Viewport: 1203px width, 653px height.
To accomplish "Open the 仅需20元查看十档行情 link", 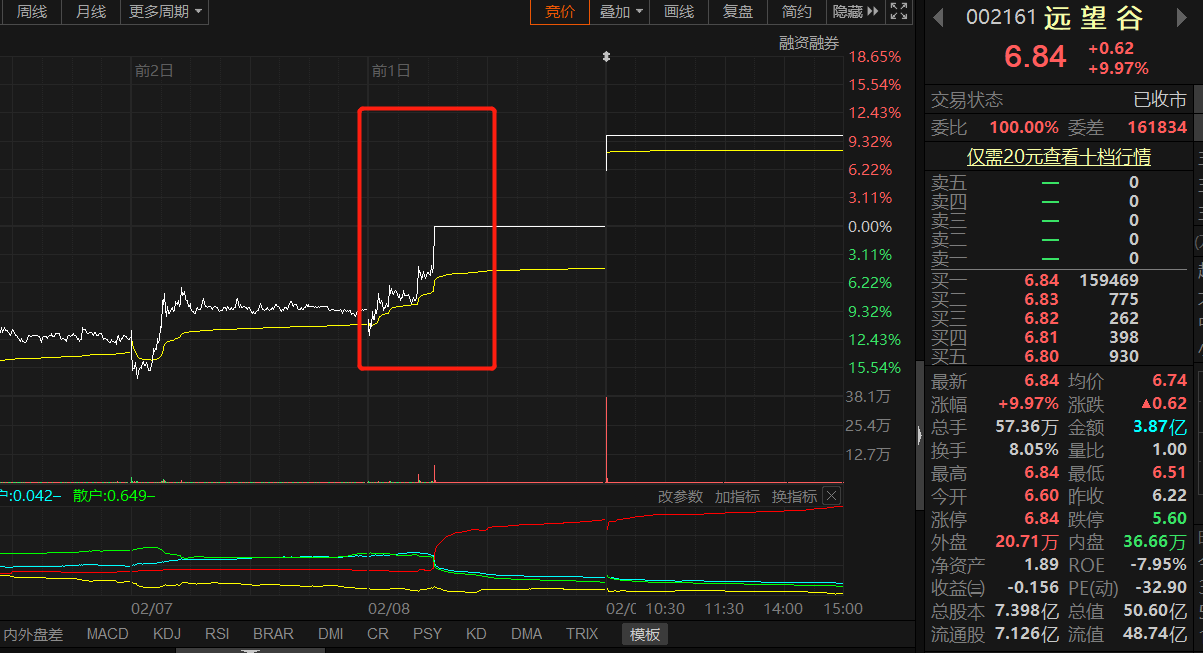I will (x=1058, y=157).
